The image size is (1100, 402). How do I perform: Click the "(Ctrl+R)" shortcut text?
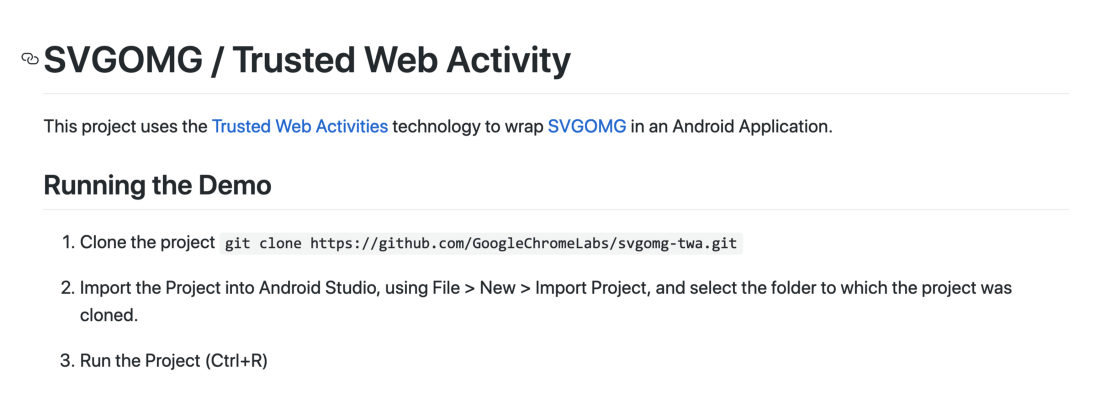(236, 360)
